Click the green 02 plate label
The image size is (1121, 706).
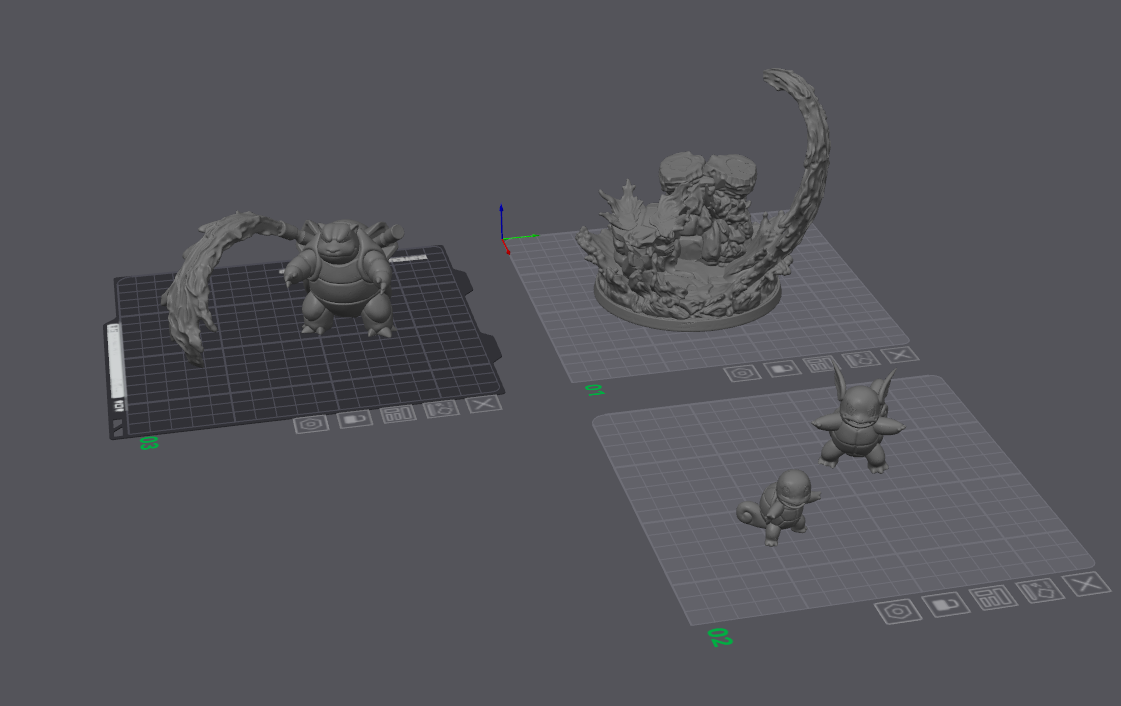point(720,637)
